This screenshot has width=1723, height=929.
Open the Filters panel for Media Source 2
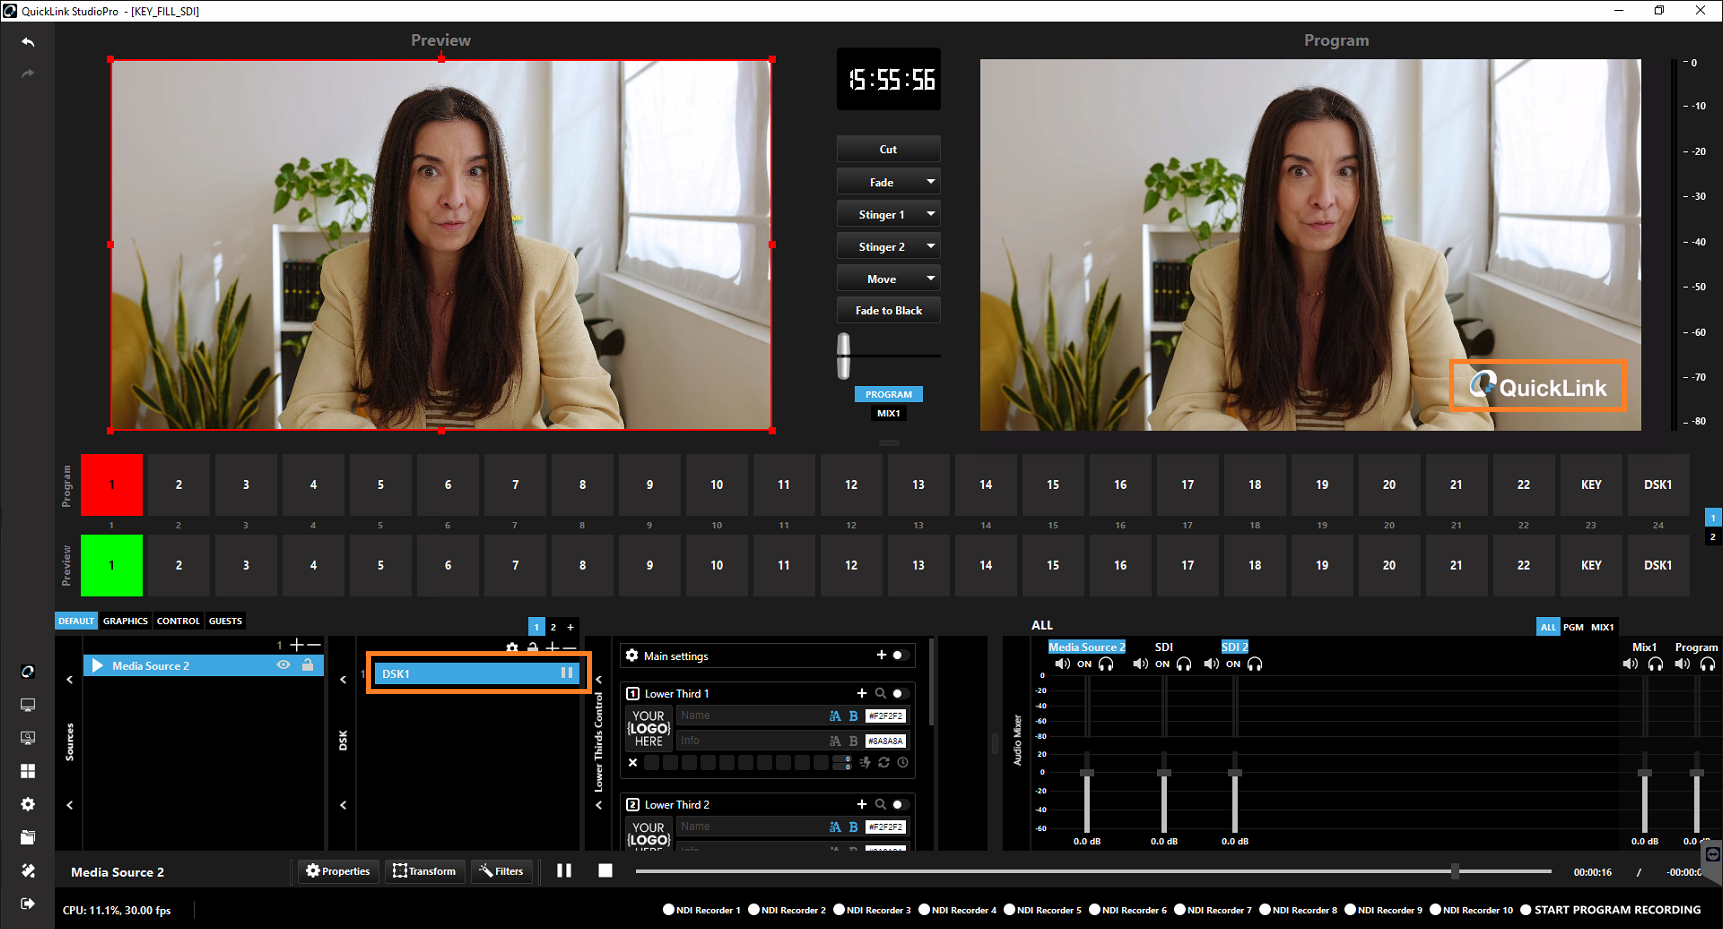(501, 871)
